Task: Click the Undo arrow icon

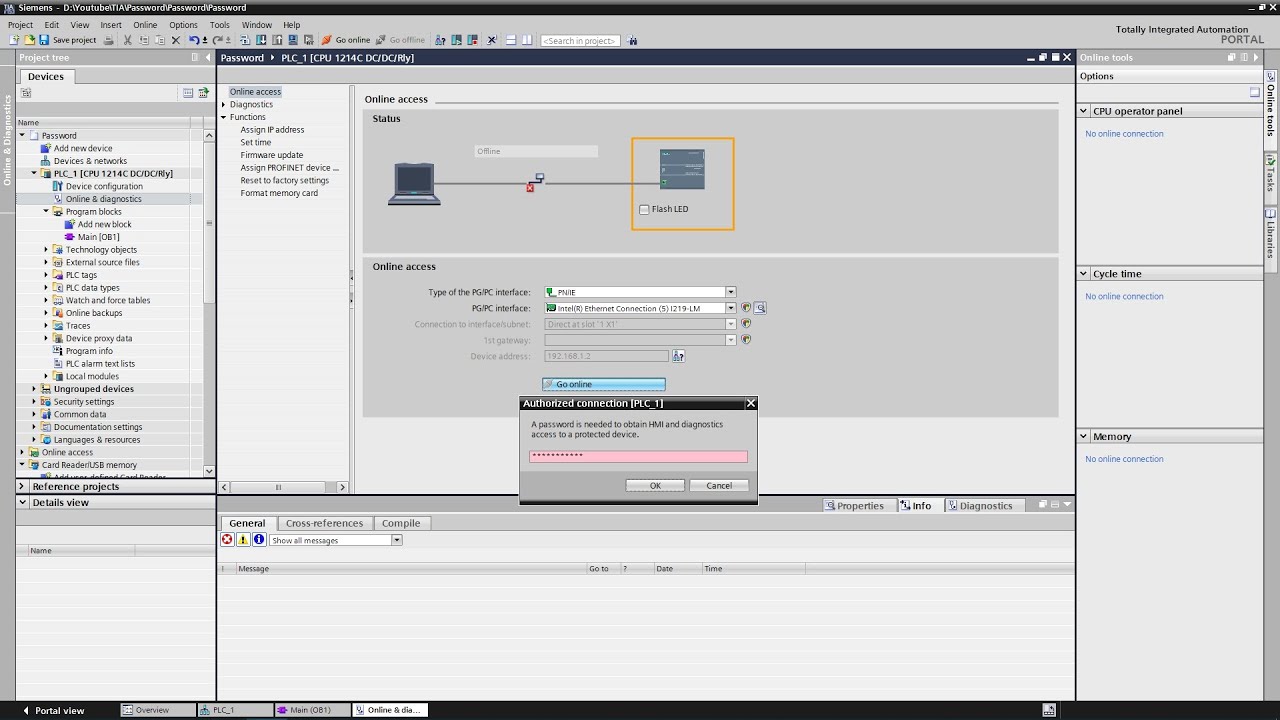Action: click(x=194, y=40)
